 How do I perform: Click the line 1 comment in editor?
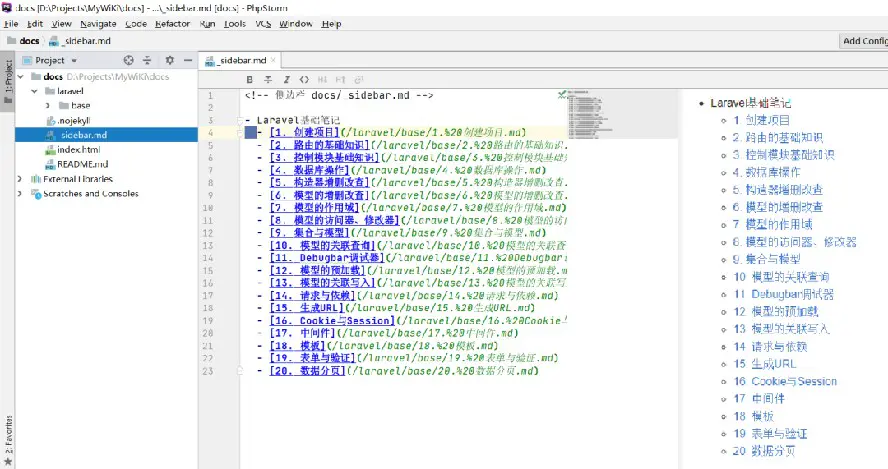(x=339, y=95)
